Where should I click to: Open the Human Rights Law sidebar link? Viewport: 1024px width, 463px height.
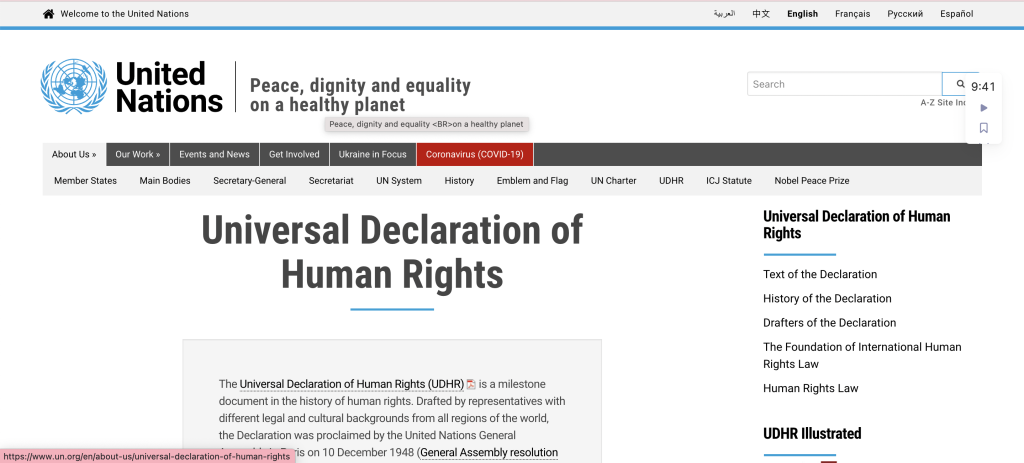tap(810, 389)
